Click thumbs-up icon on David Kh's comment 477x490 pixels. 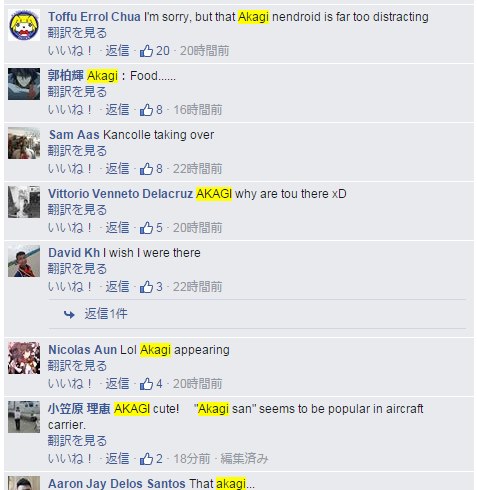coord(146,287)
